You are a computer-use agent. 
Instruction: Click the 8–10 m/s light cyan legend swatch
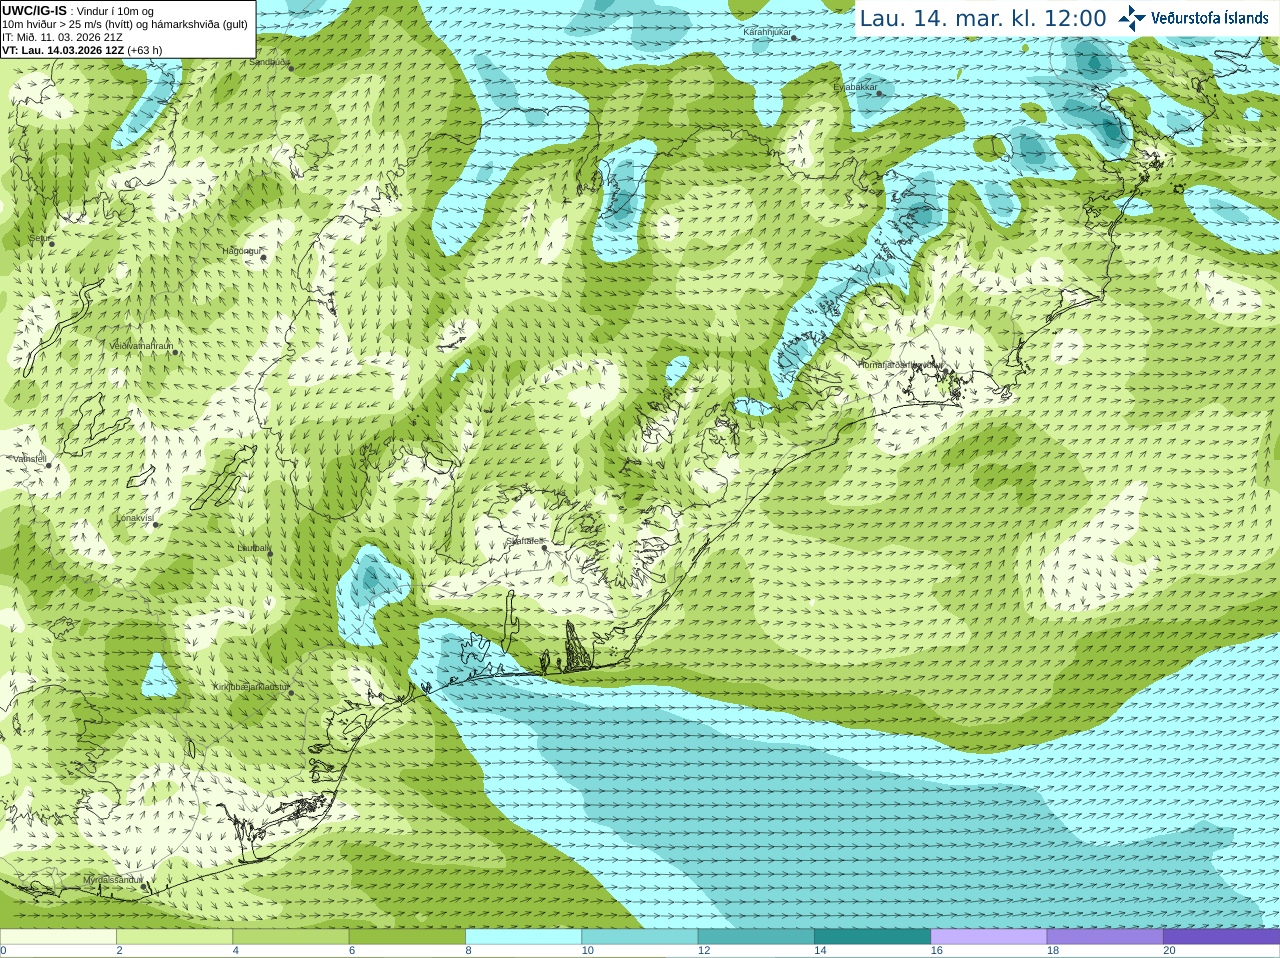[523, 937]
